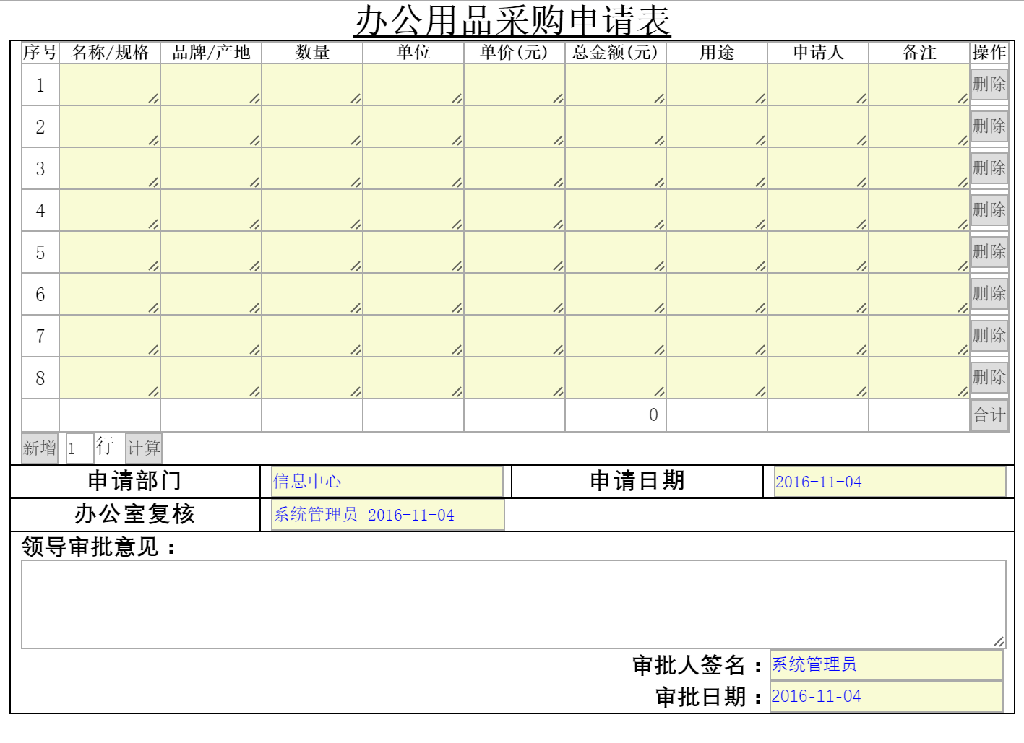Click the 操作 column header
1024x743 pixels.
989,52
